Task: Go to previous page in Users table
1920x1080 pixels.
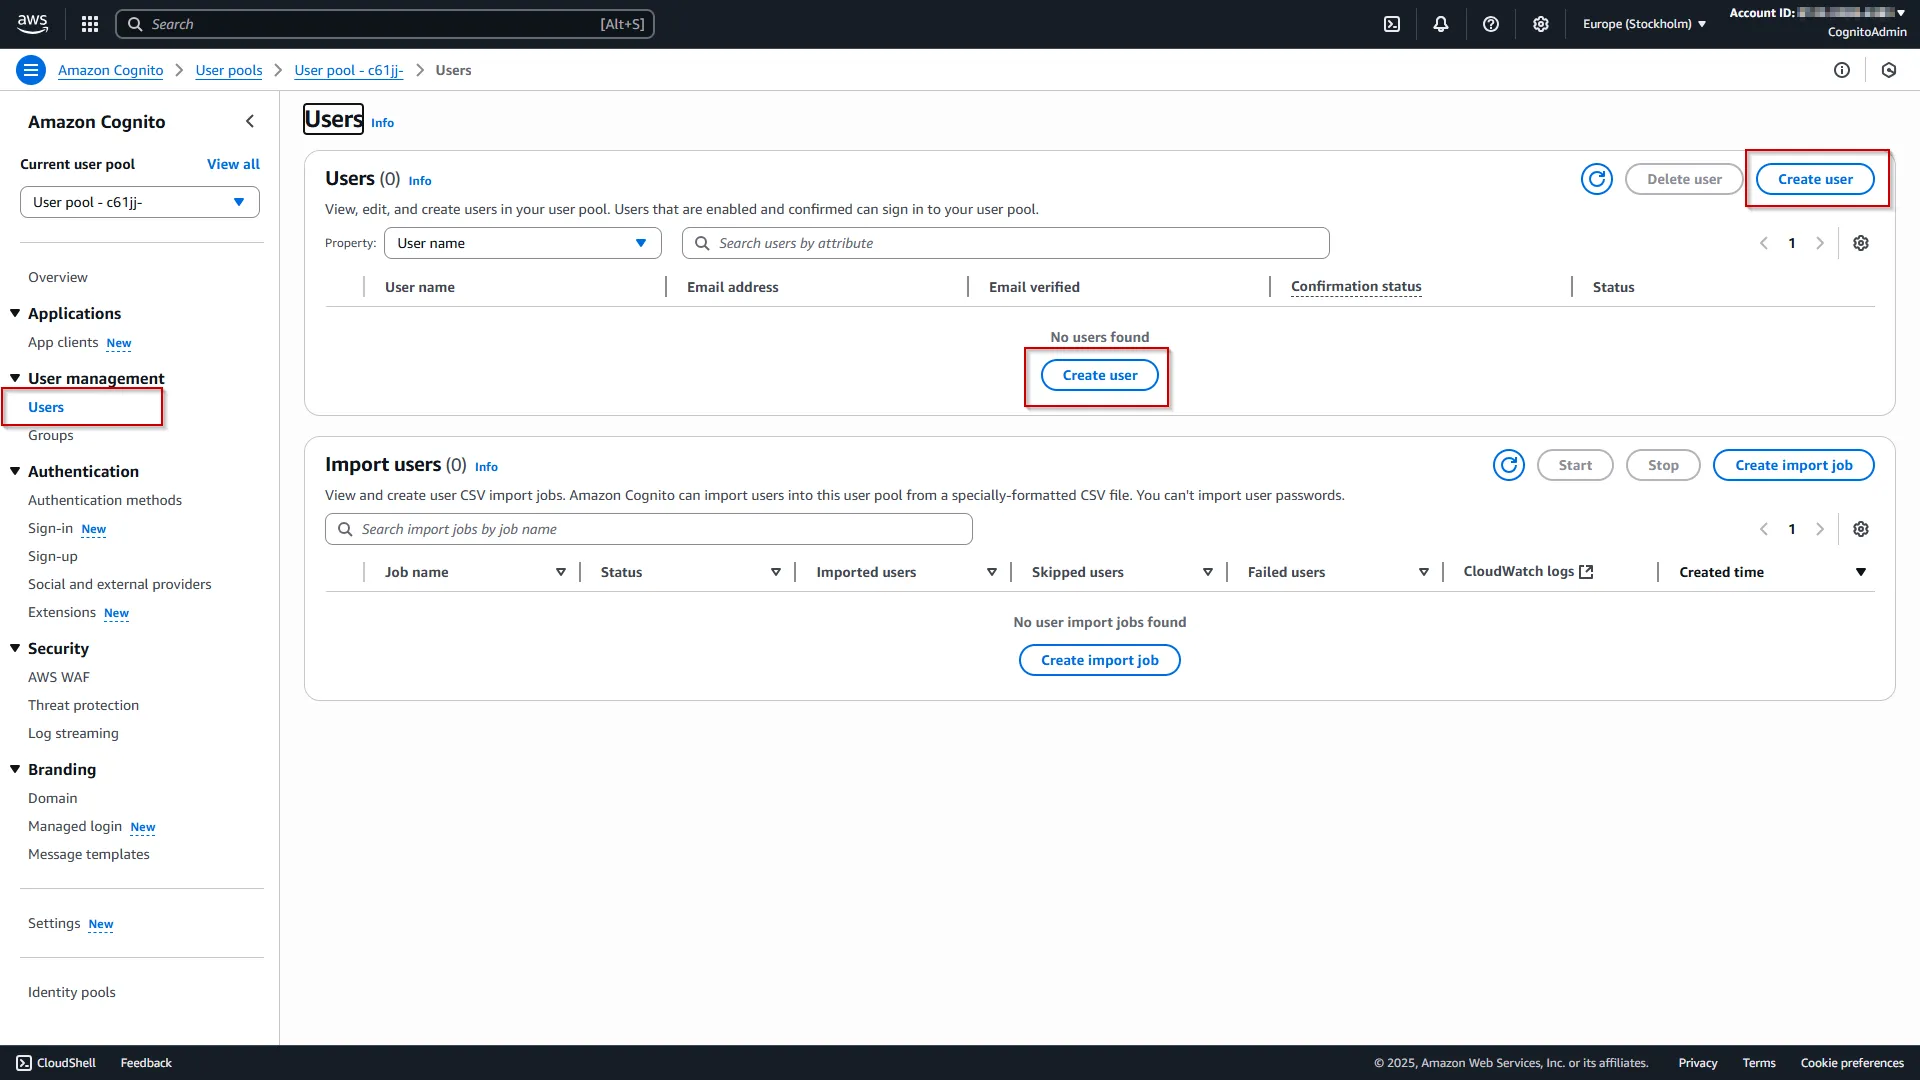Action: pyautogui.click(x=1764, y=243)
